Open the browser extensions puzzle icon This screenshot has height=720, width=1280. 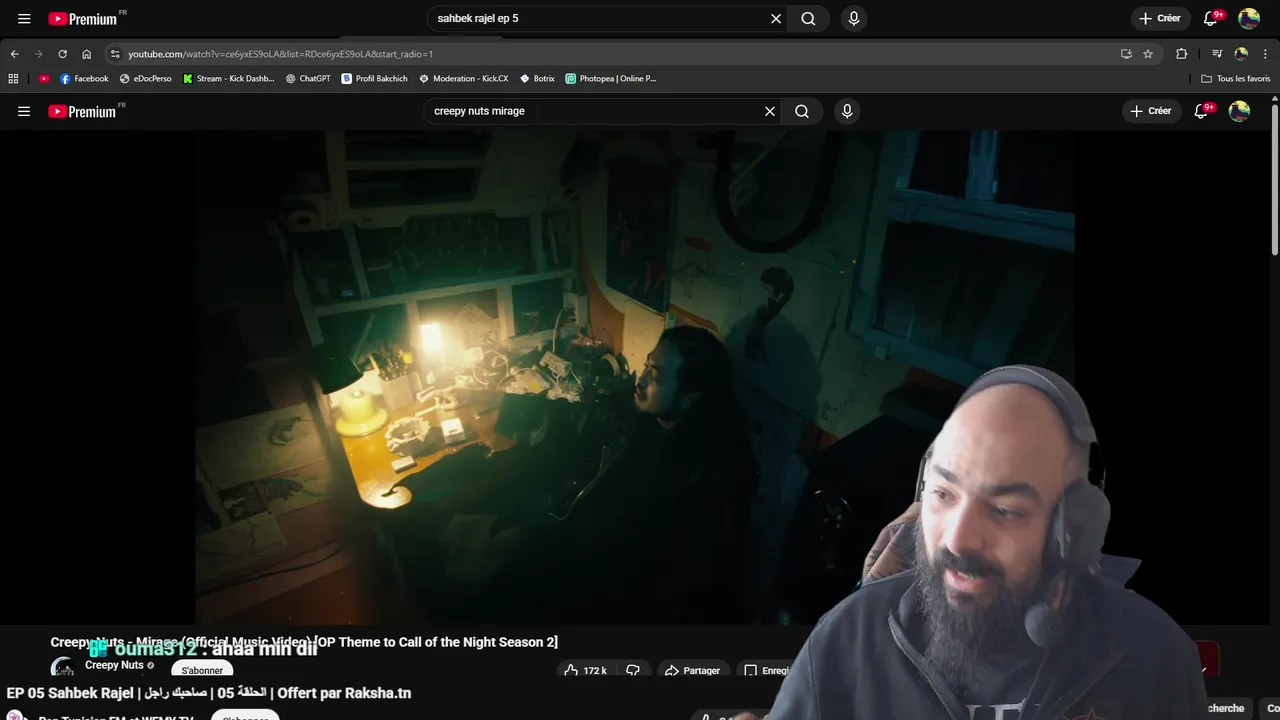point(1181,54)
